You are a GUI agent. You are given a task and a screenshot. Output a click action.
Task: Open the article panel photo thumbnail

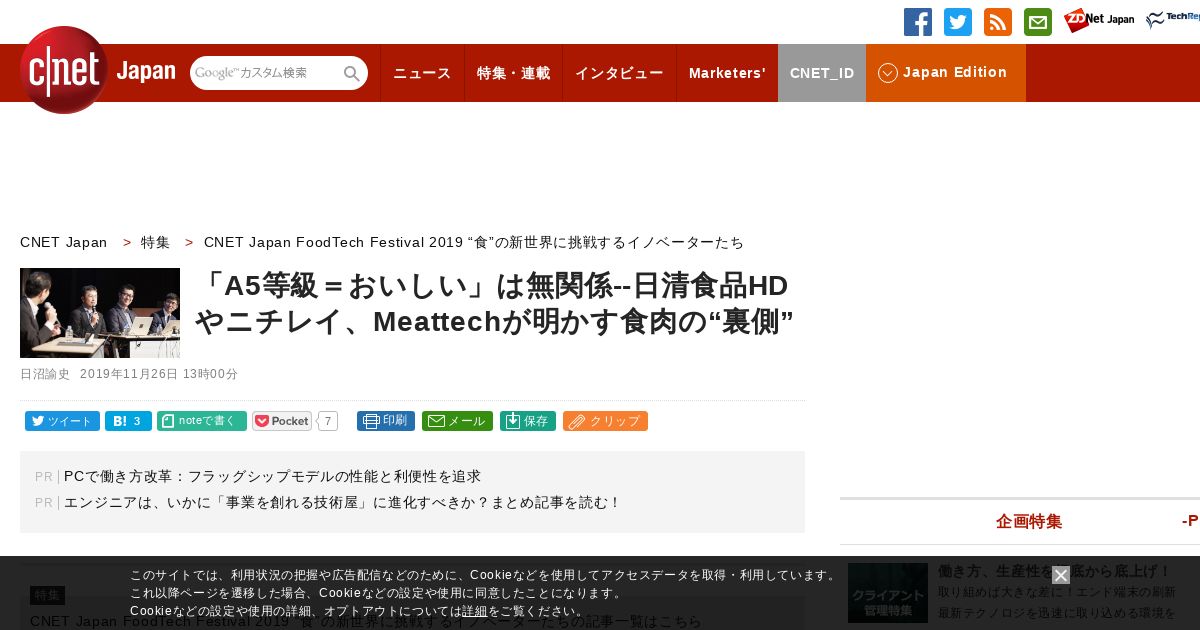100,313
